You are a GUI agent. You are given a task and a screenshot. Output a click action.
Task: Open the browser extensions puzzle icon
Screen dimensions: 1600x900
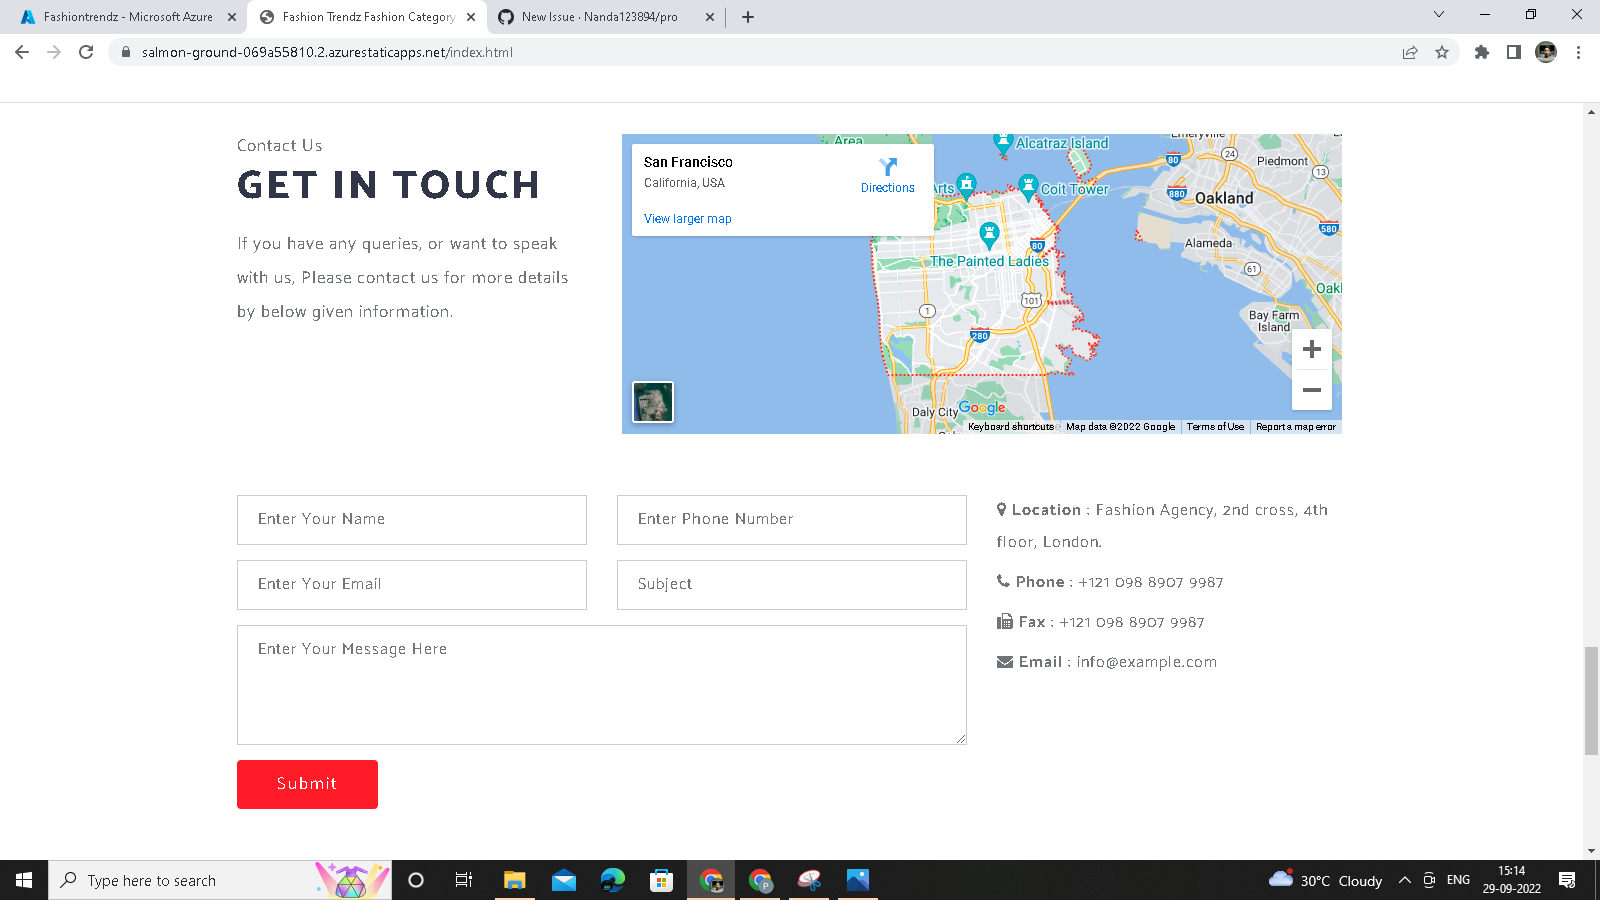coord(1481,52)
